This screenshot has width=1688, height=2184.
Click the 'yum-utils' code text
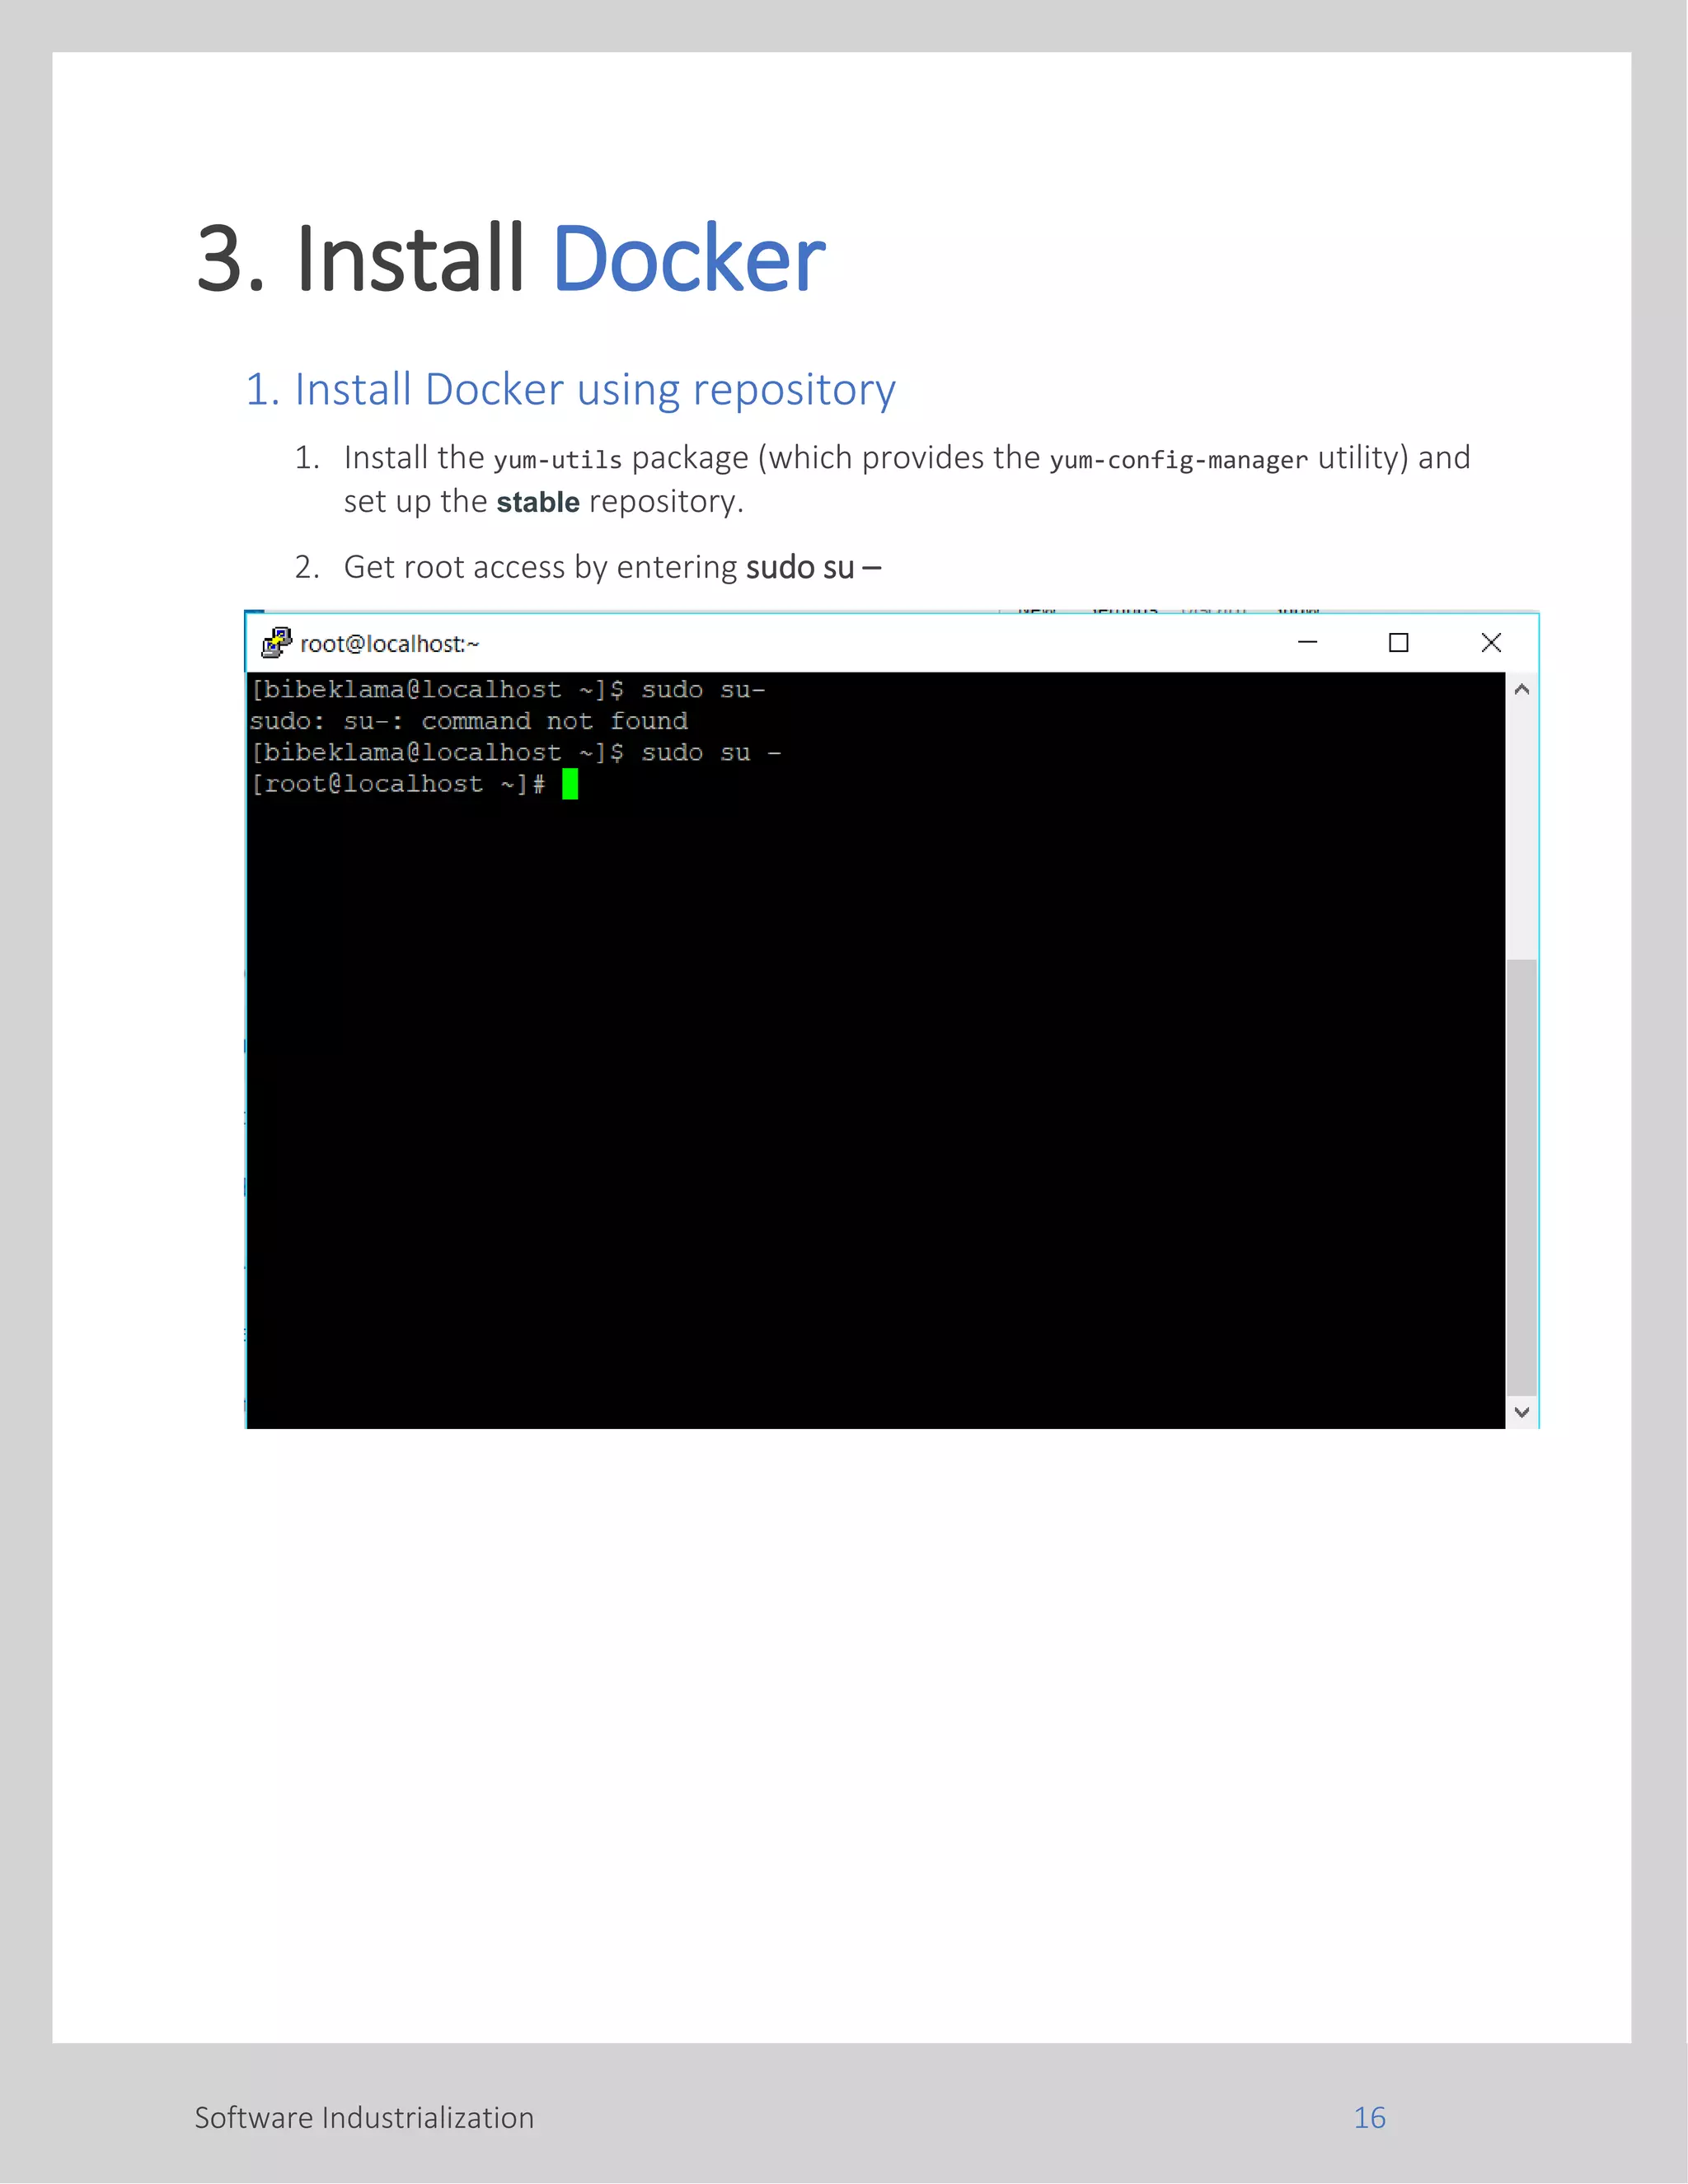tap(557, 460)
